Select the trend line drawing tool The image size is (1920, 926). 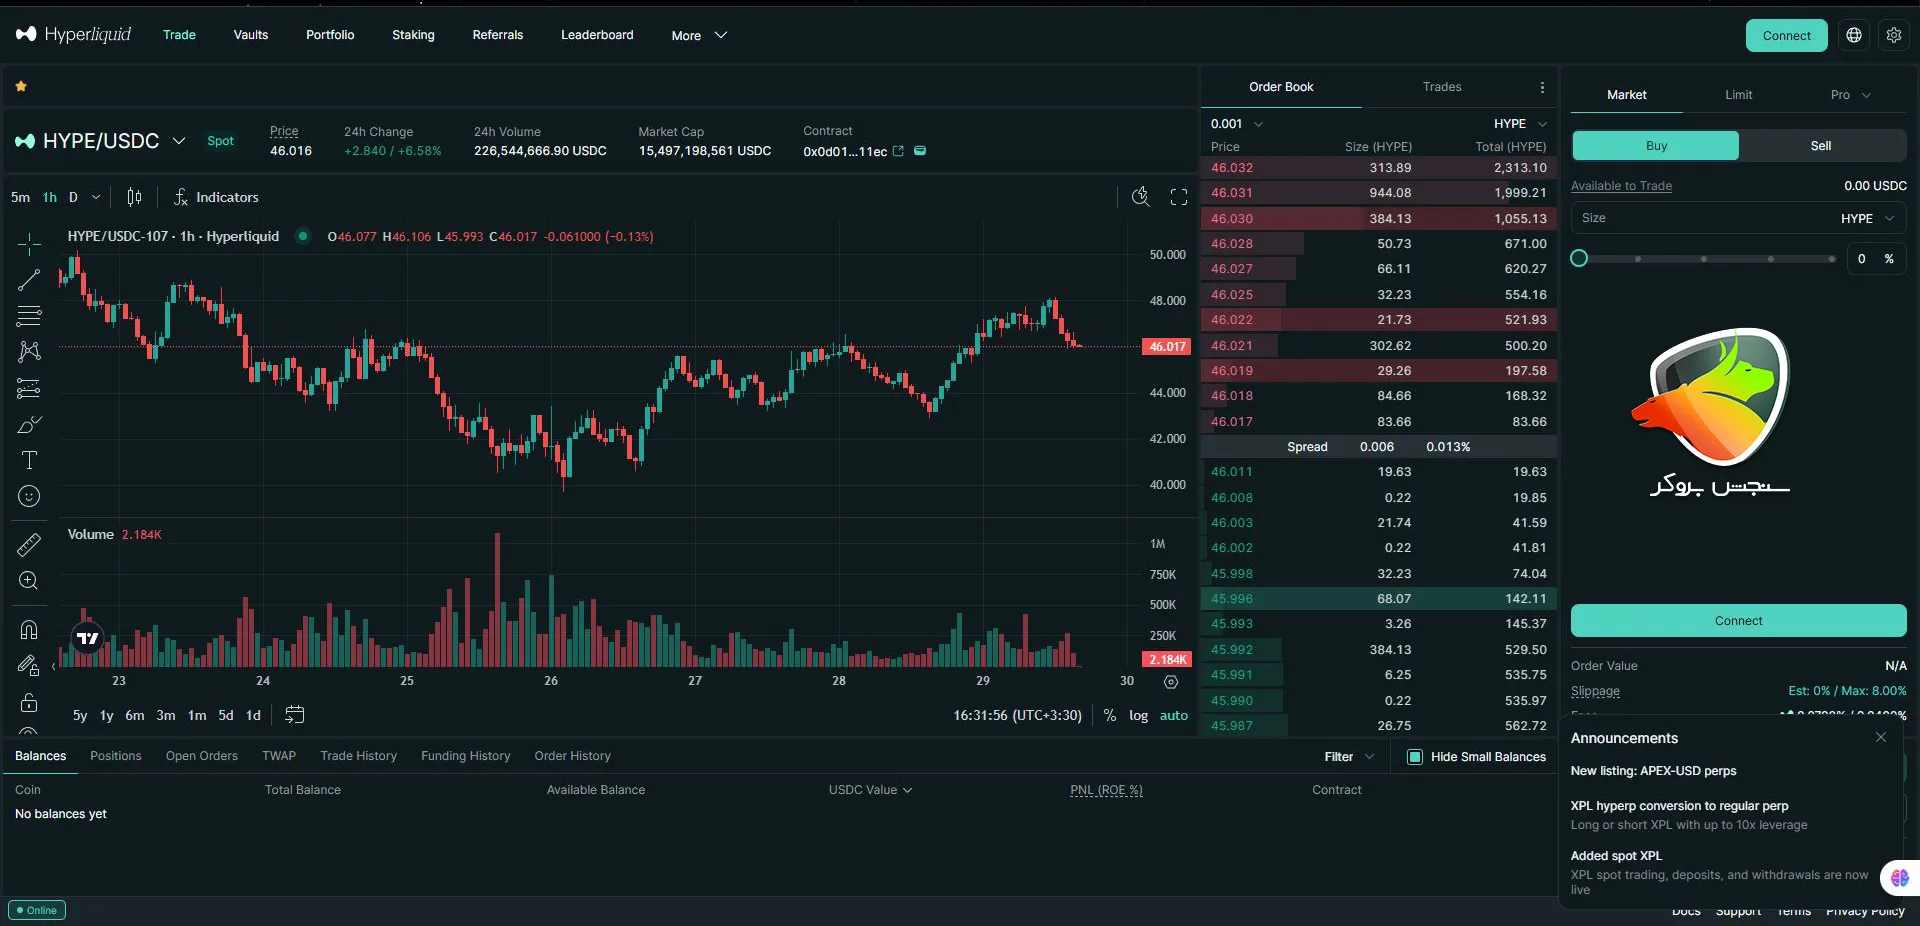point(29,280)
